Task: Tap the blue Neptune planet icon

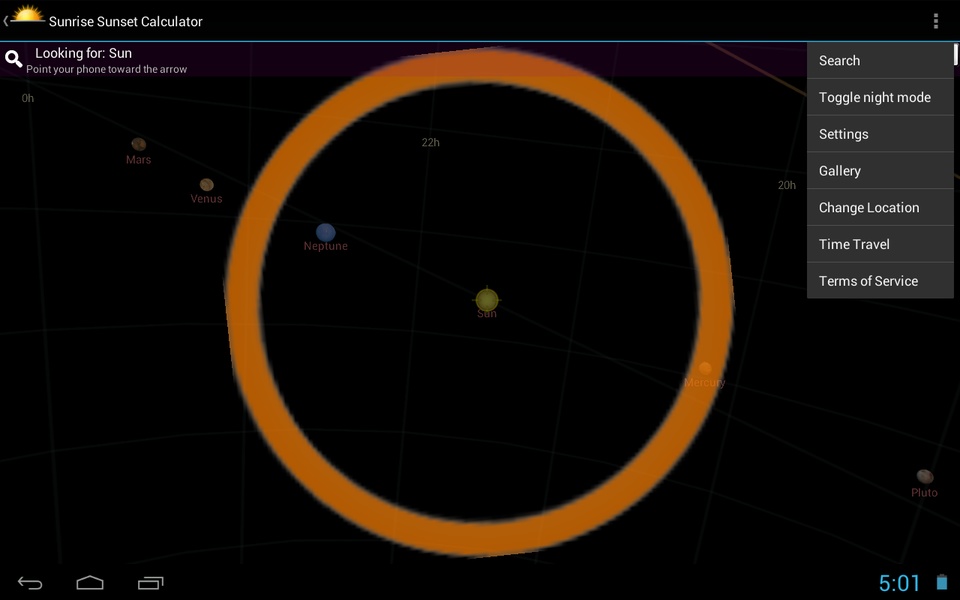Action: tap(326, 232)
